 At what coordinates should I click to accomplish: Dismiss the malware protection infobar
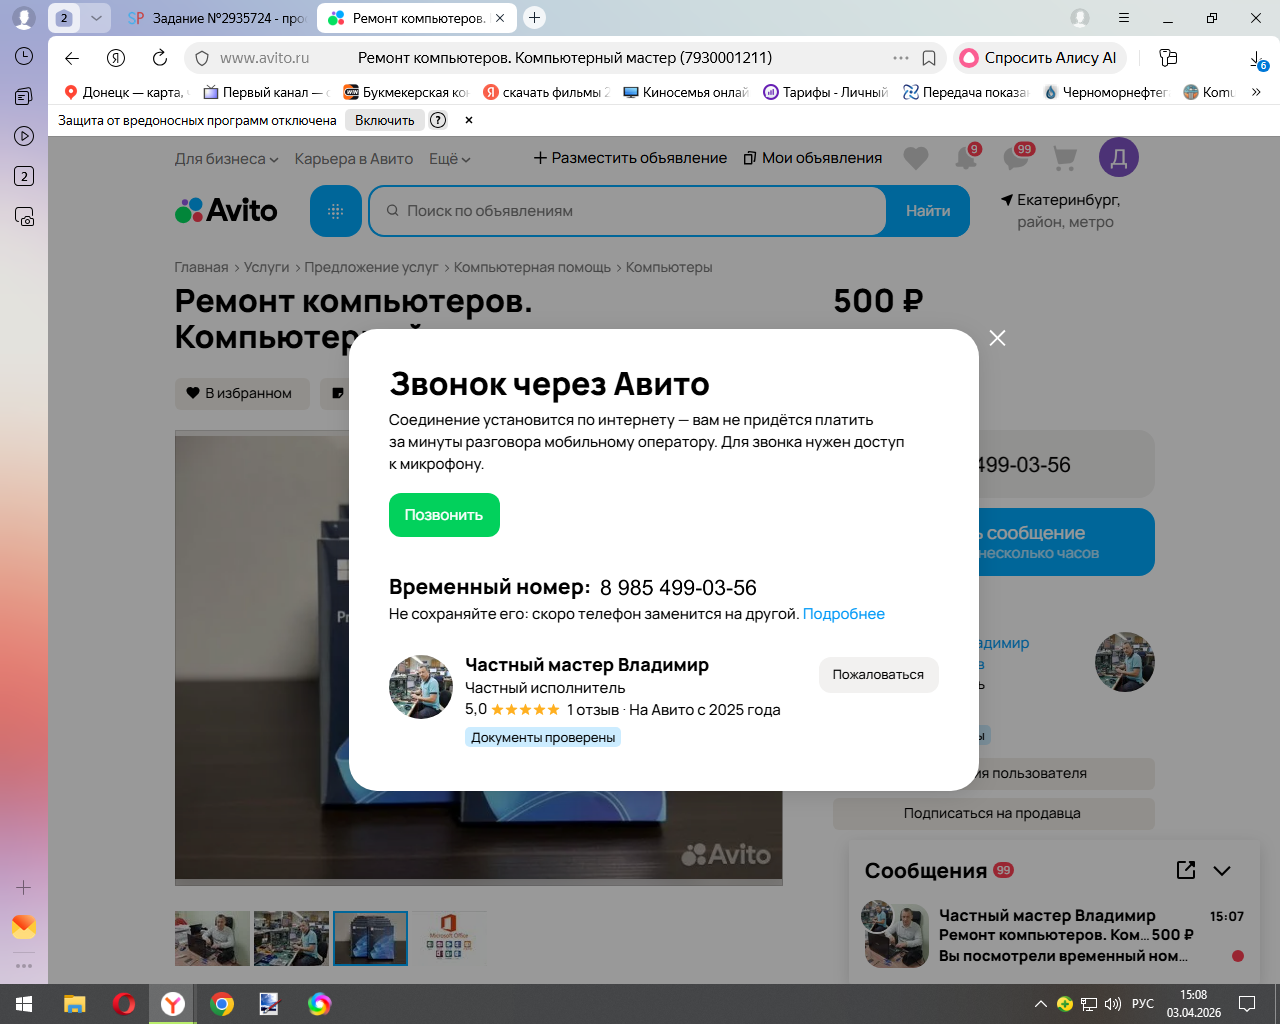(x=469, y=120)
